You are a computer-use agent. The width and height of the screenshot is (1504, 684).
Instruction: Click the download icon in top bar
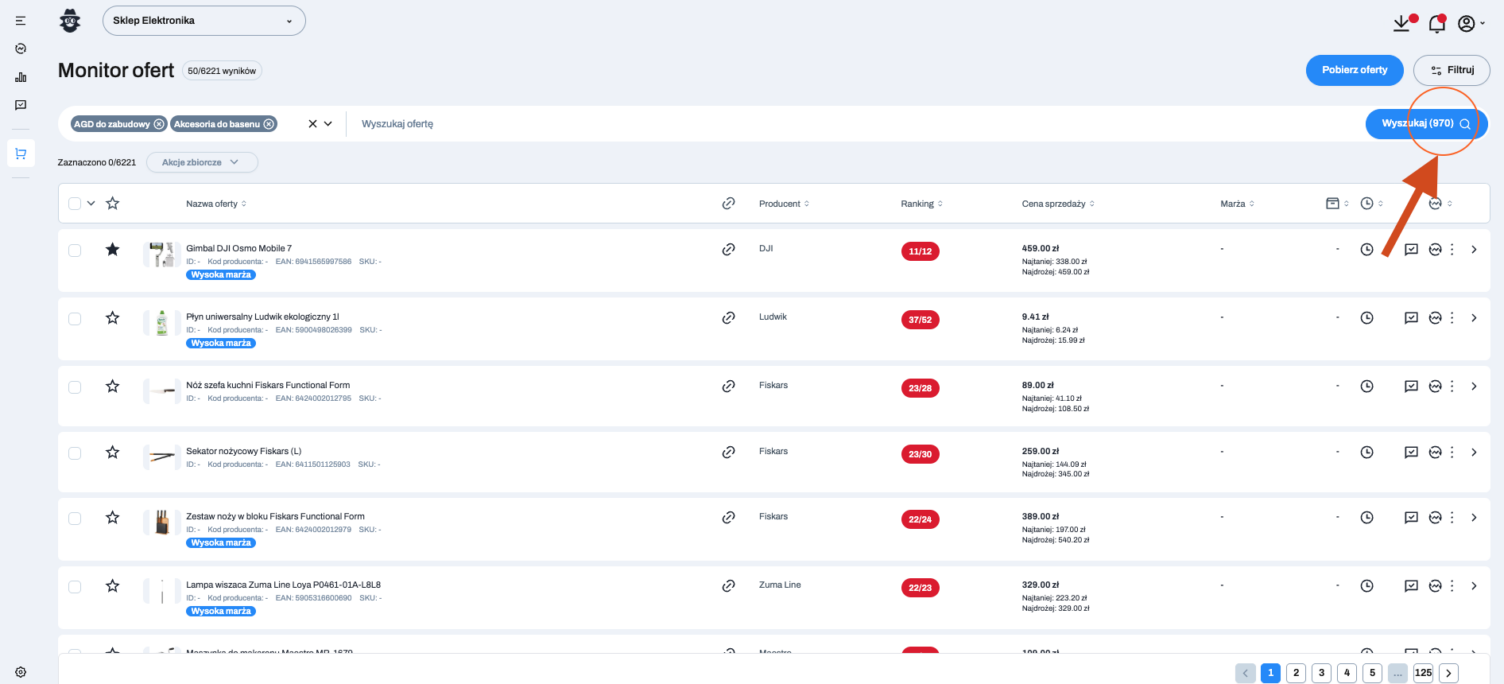click(x=1402, y=24)
